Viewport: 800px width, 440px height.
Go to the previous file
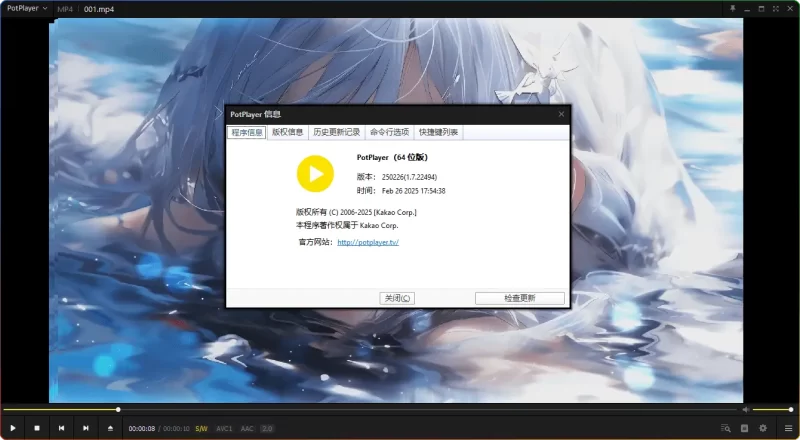[61, 428]
